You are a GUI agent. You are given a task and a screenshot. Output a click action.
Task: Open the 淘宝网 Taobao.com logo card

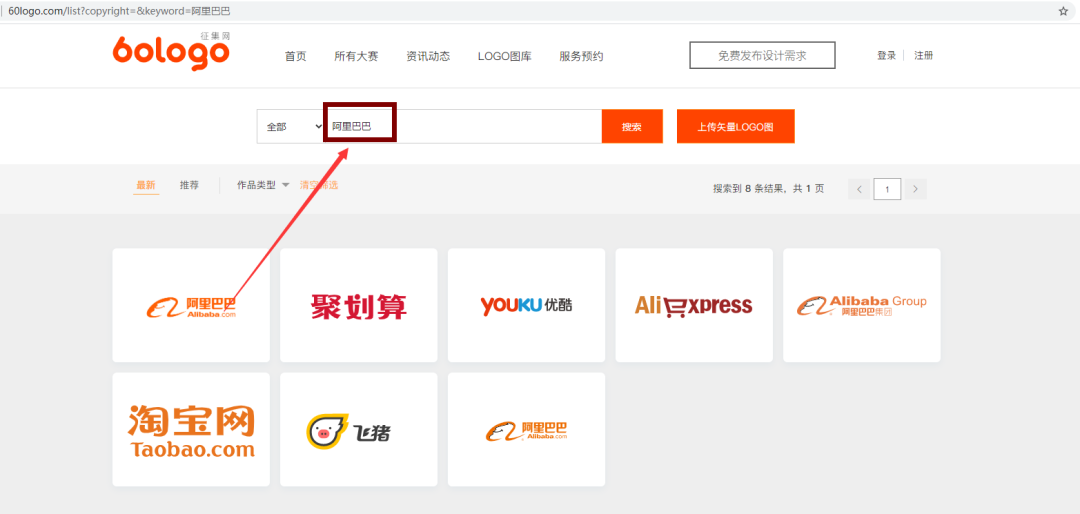[191, 430]
